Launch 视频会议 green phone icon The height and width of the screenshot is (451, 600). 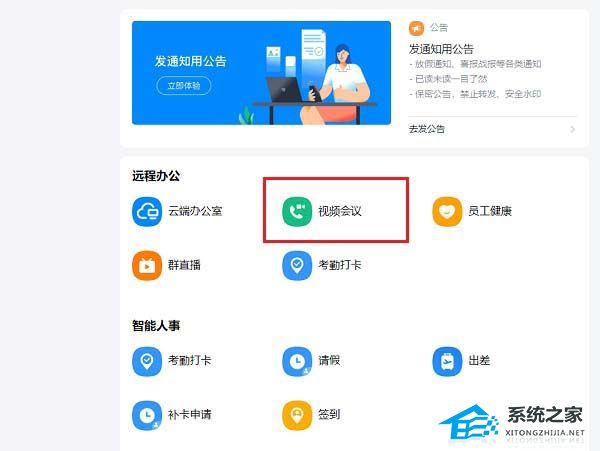point(297,212)
